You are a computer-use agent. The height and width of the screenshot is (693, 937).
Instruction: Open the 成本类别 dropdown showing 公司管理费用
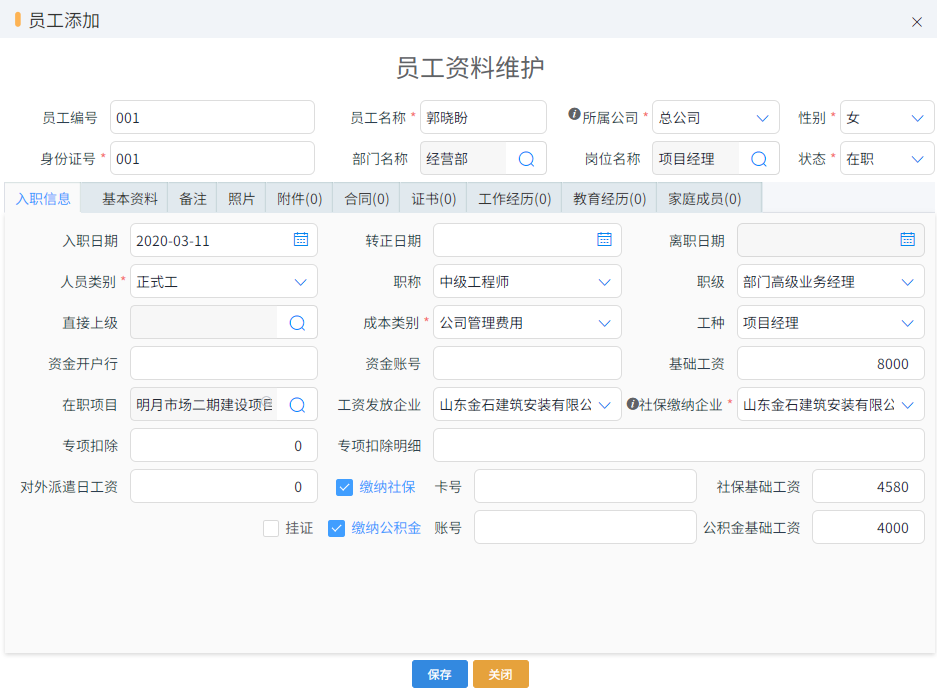click(527, 323)
